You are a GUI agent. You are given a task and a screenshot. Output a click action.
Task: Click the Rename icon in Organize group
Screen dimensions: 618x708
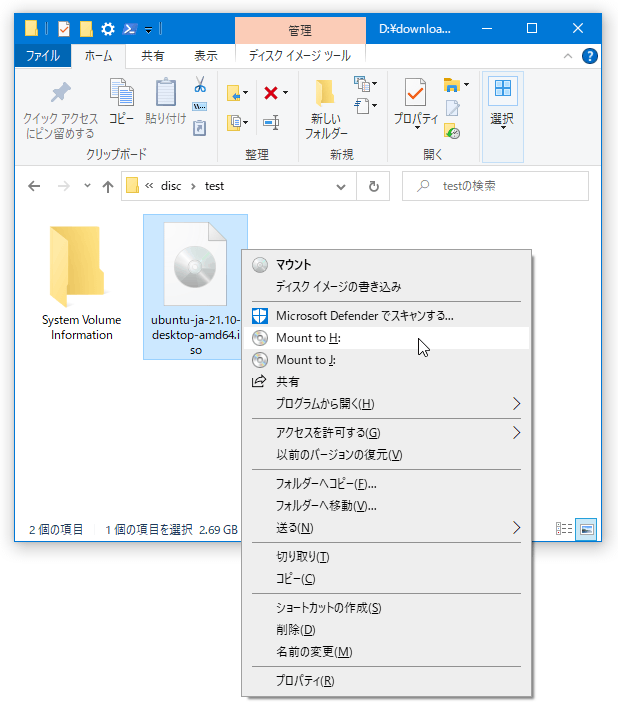(x=271, y=122)
